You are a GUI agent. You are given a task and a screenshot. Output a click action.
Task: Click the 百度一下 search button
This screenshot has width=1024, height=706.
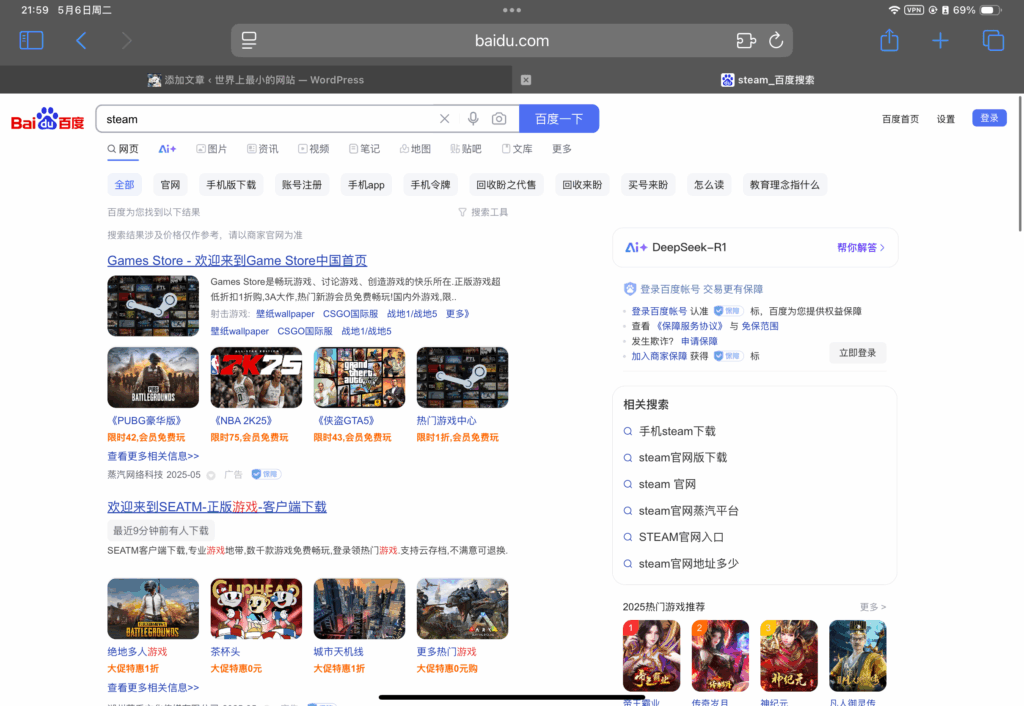[x=559, y=119]
